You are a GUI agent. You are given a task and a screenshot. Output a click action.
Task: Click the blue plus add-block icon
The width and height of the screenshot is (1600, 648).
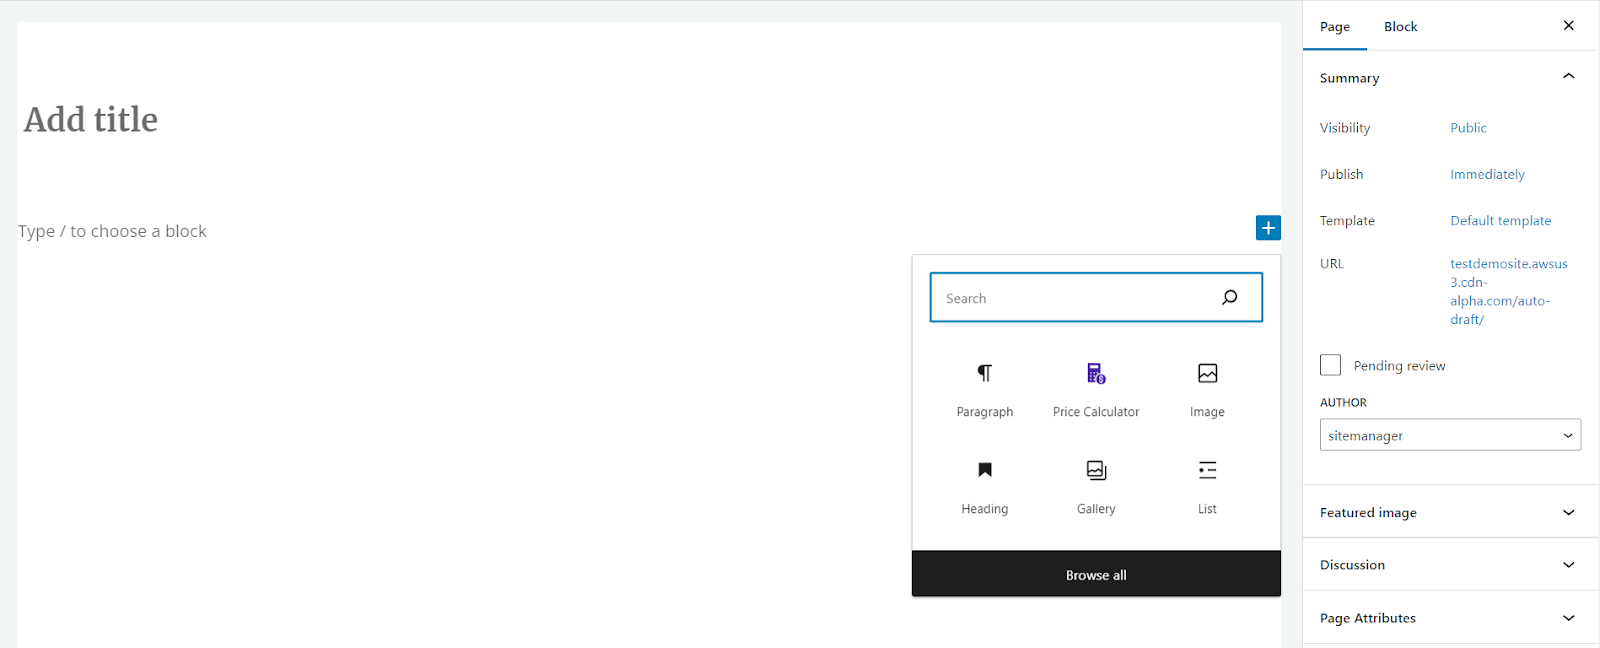click(1268, 228)
